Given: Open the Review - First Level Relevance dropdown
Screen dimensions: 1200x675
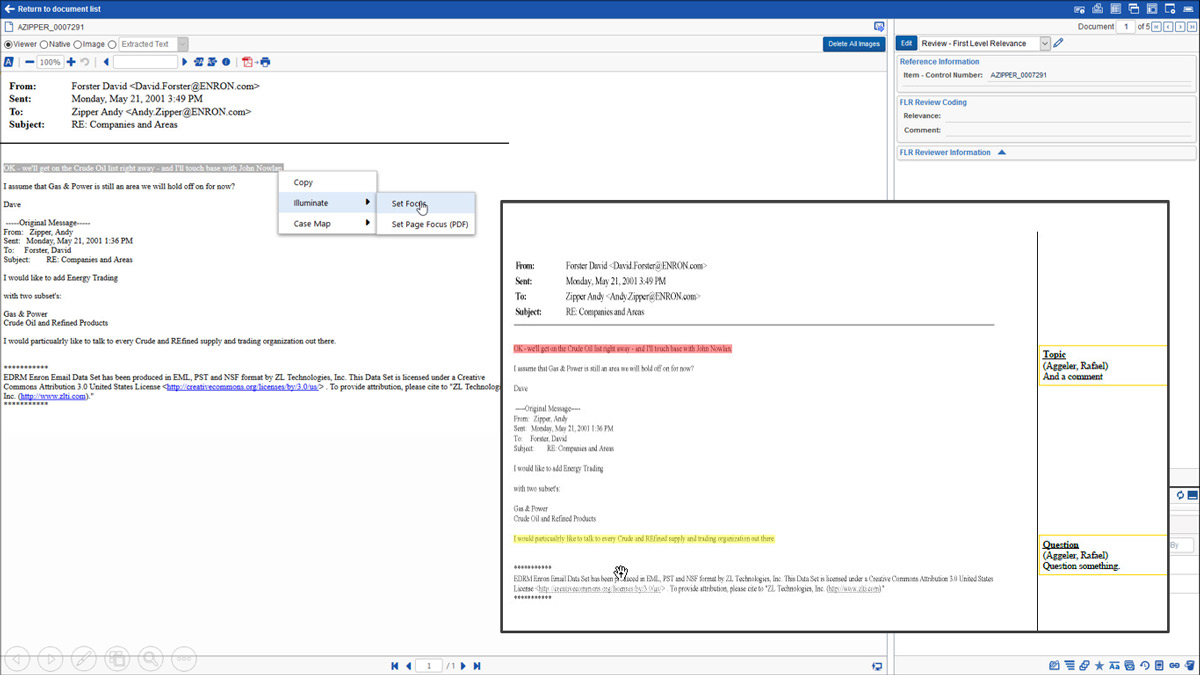Looking at the screenshot, I should (1044, 44).
